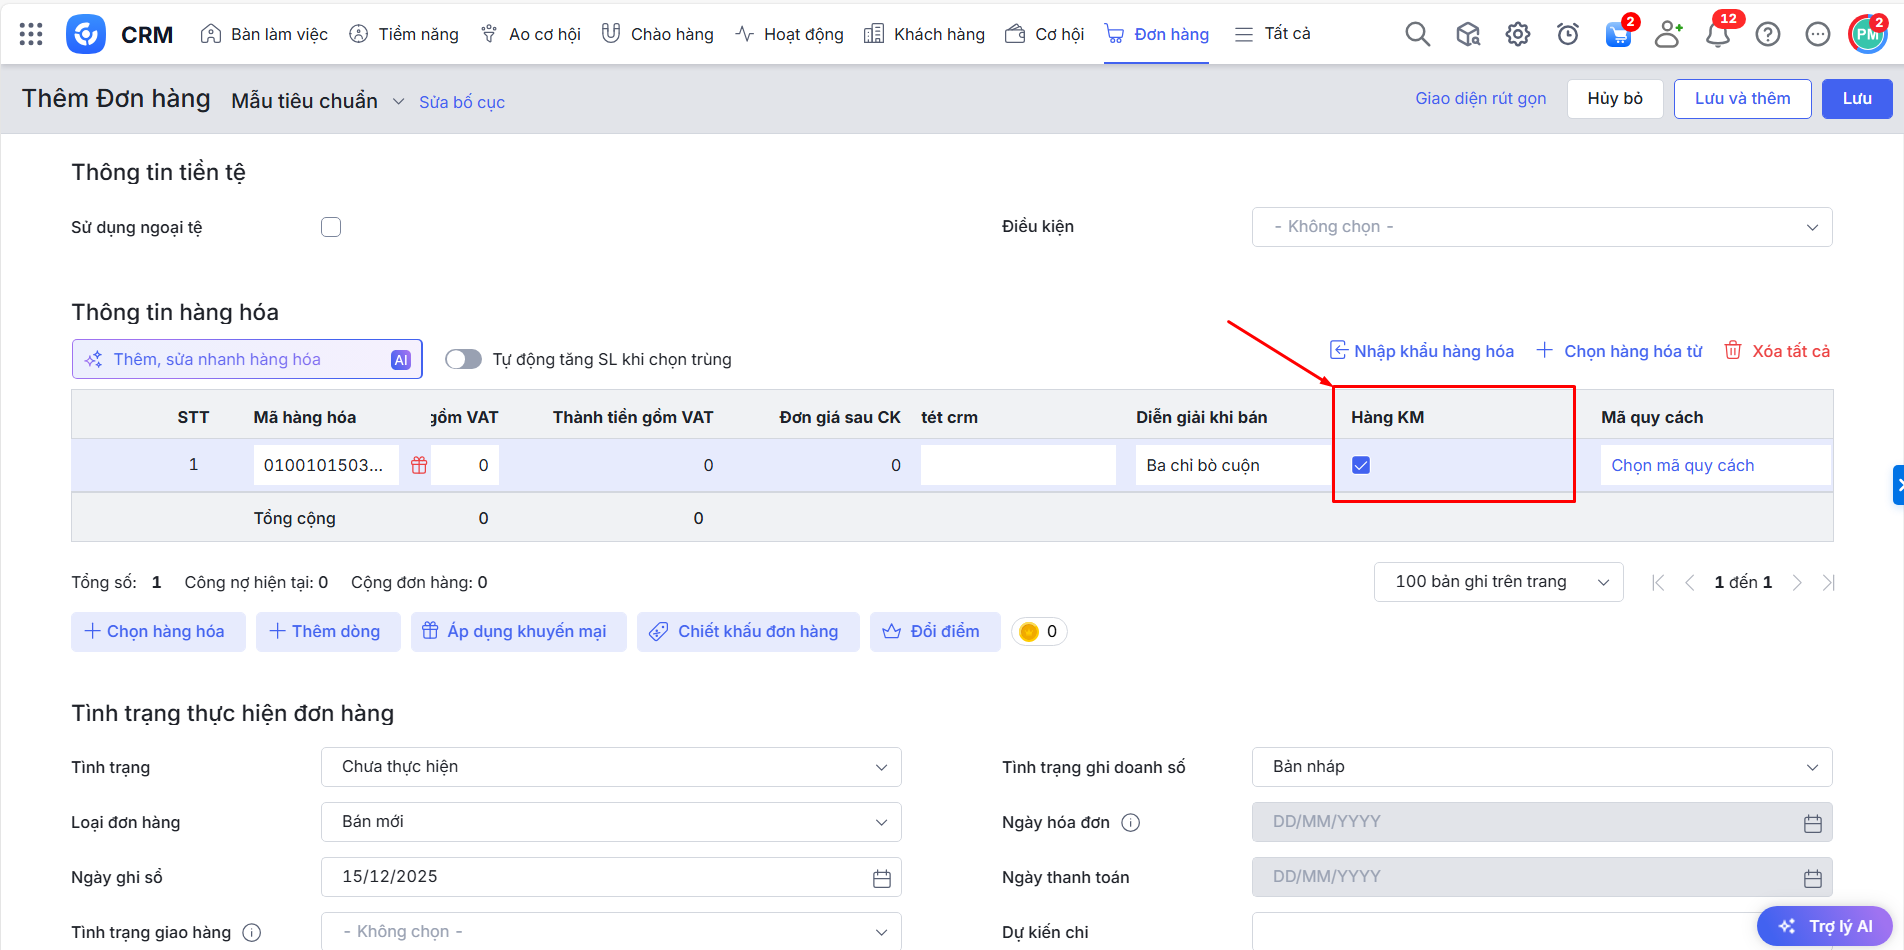
Task: Open the notifications bell icon
Action: [1717, 35]
